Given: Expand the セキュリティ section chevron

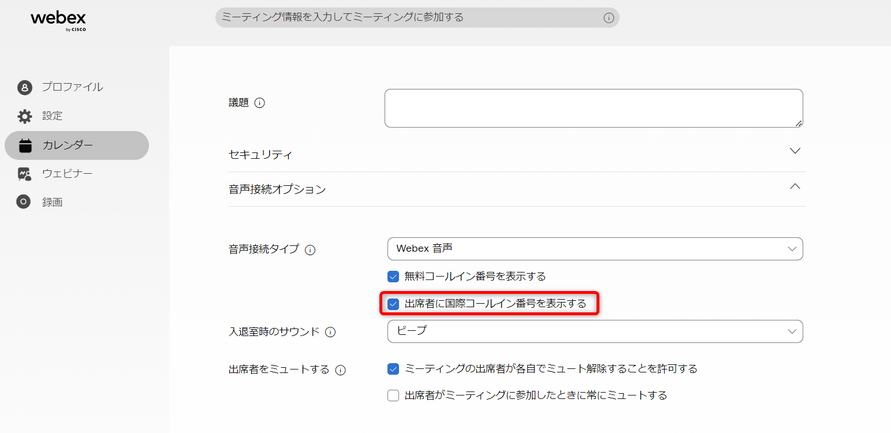Looking at the screenshot, I should click(795, 151).
